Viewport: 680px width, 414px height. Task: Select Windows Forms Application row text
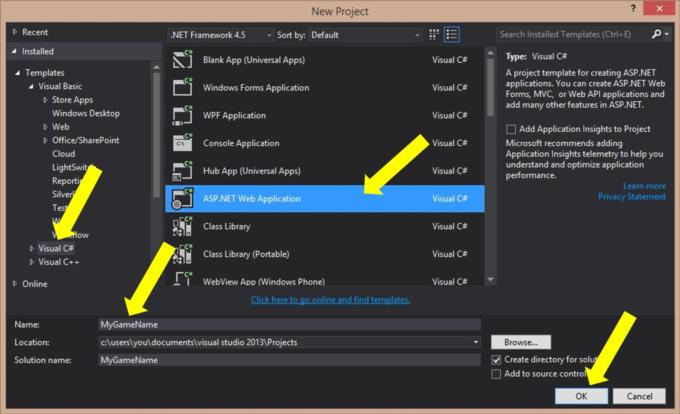[256, 88]
